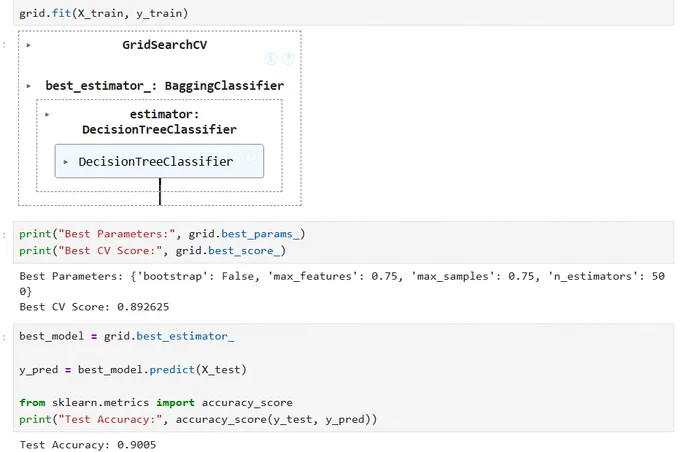680x452 pixels.
Task: Focus the grid.fit(X_train, y_train) code cell
Action: point(343,13)
